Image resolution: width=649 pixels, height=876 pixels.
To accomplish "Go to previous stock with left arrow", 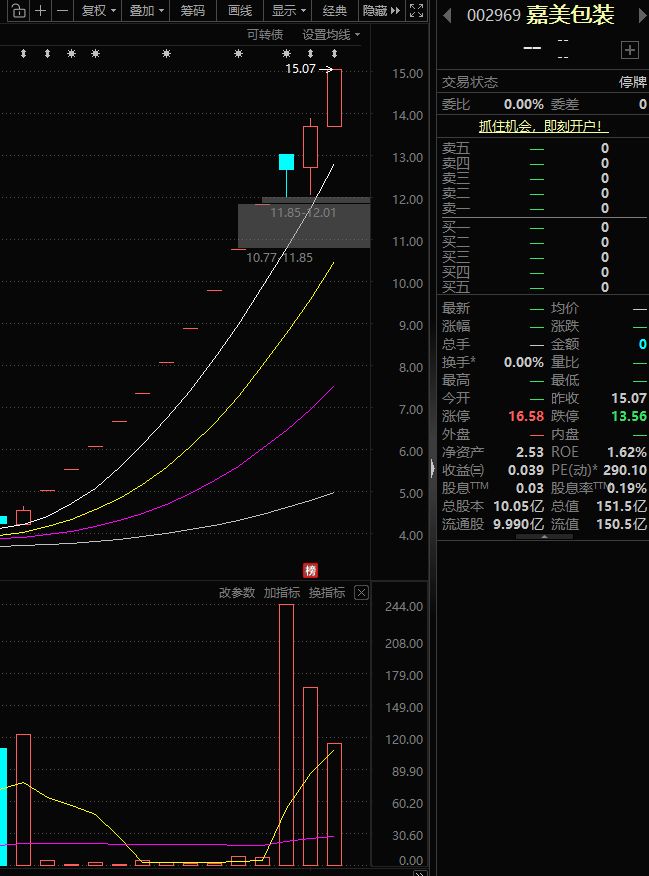I will point(446,16).
